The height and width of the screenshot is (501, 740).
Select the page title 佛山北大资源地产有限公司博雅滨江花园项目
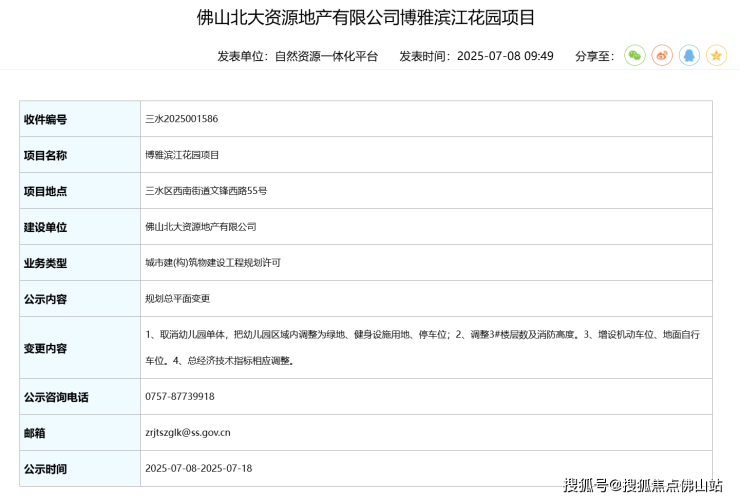click(x=366, y=17)
